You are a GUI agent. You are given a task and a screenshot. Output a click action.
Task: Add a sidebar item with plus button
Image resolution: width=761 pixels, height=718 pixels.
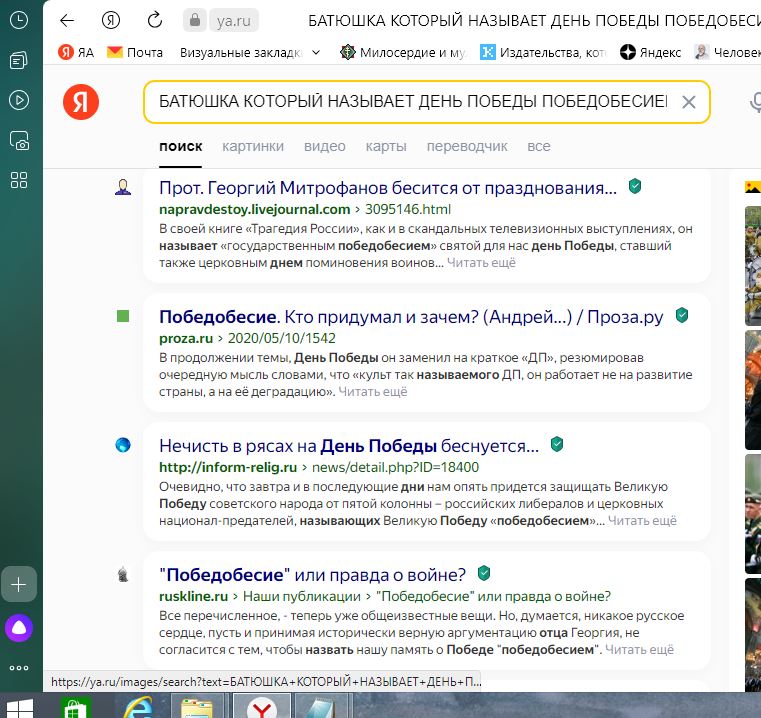(19, 584)
